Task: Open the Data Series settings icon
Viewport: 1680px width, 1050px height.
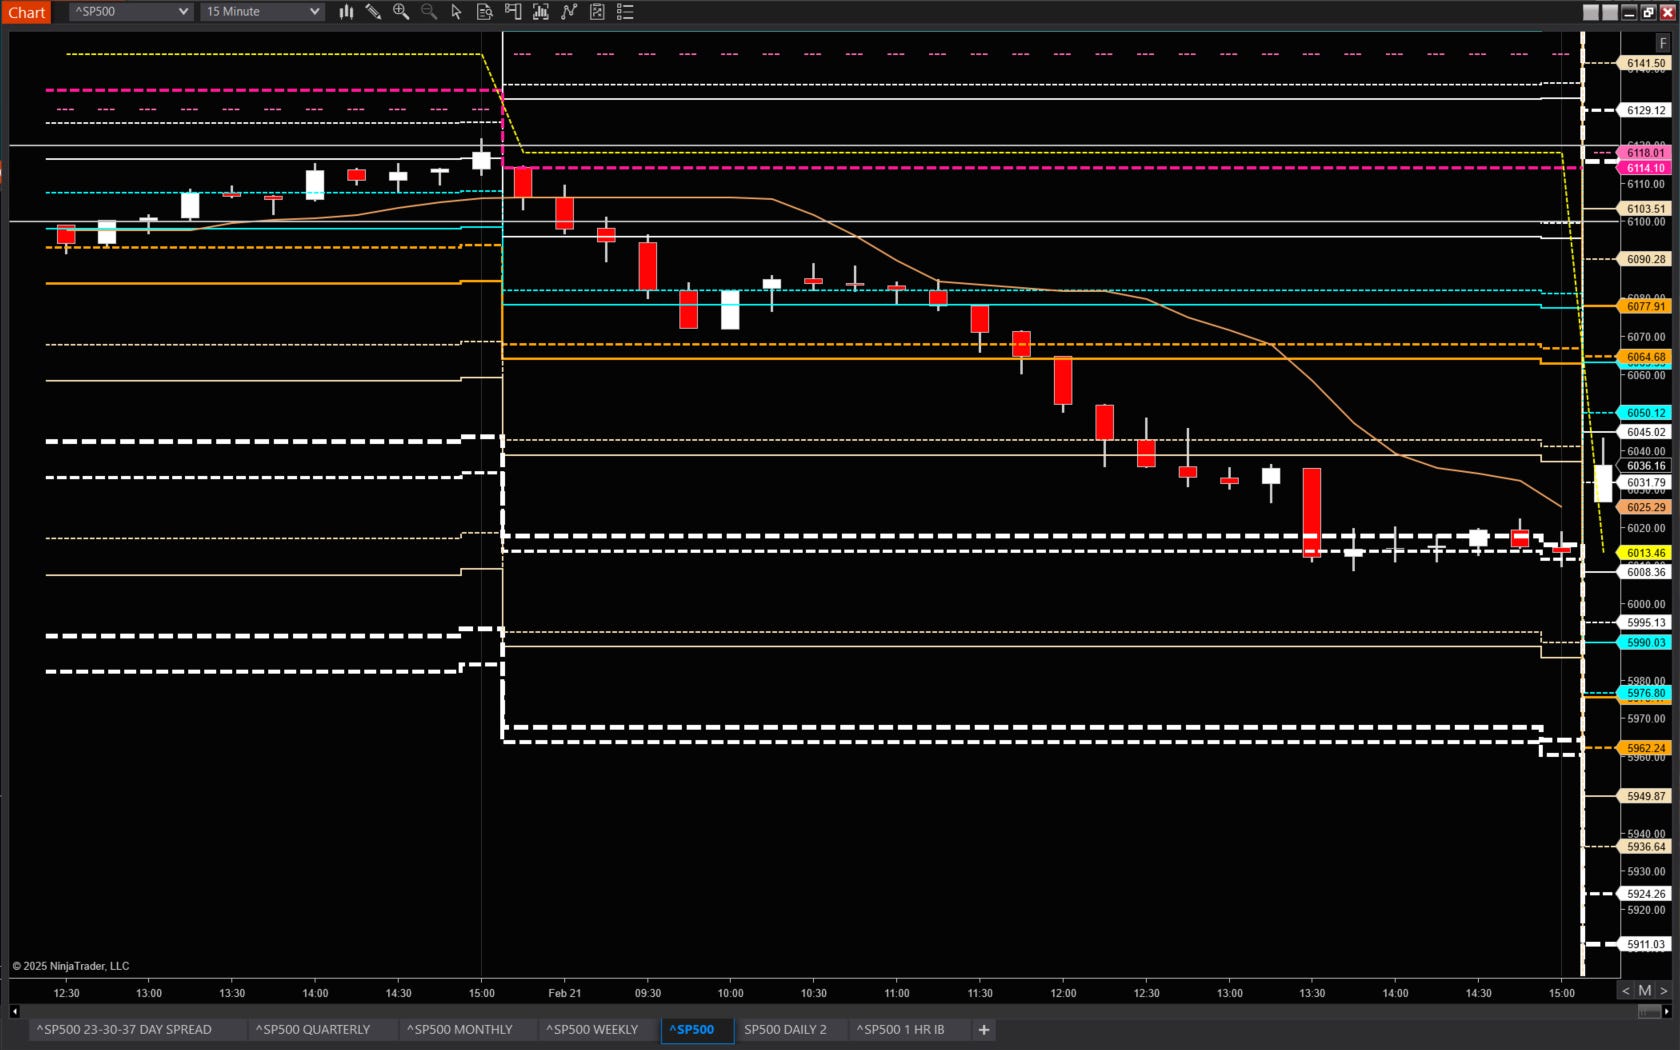Action: [484, 12]
